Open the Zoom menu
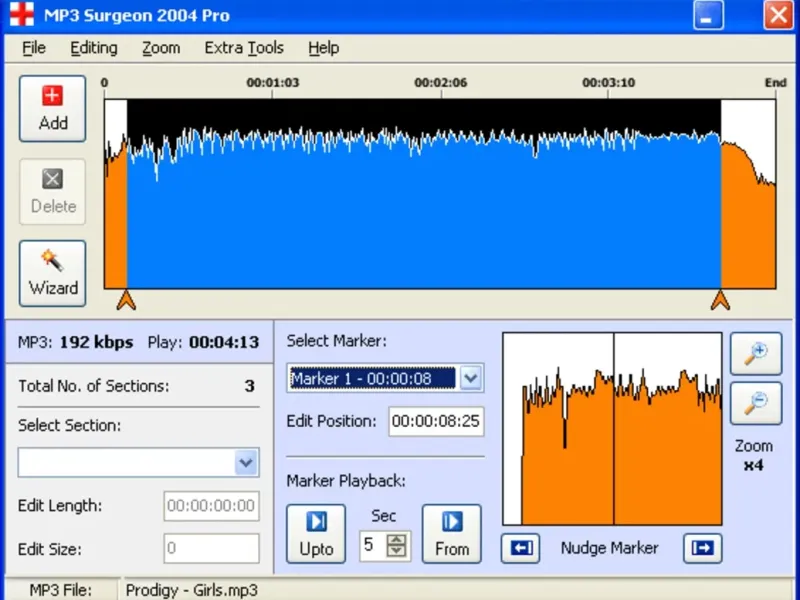Image resolution: width=800 pixels, height=600 pixels. [161, 48]
